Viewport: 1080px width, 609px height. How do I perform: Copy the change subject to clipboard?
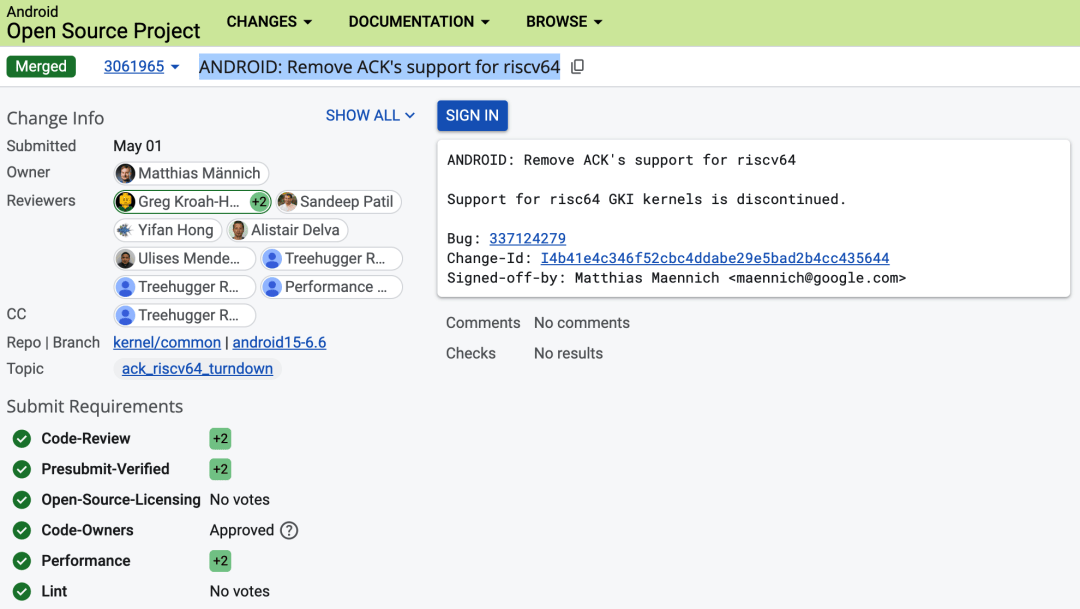(577, 67)
